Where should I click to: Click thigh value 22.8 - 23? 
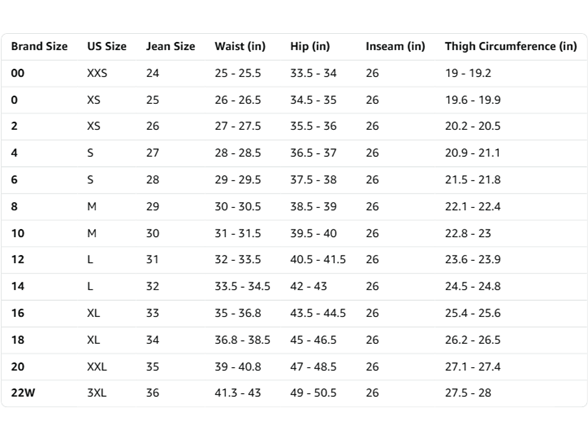pos(468,233)
